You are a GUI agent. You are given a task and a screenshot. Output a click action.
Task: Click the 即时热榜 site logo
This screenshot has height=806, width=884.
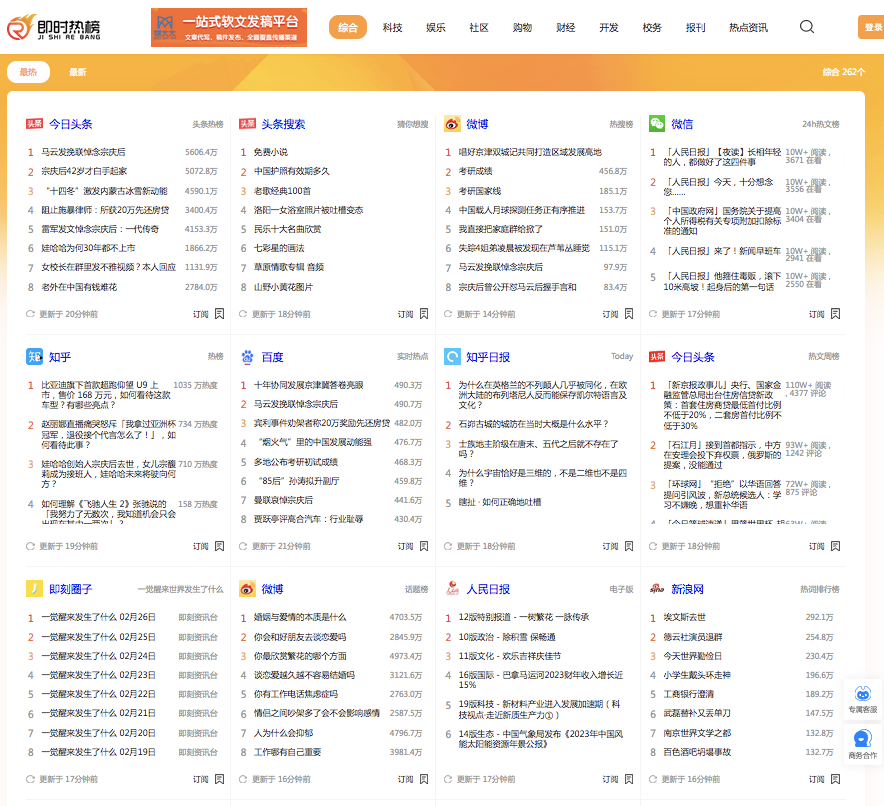tap(54, 28)
